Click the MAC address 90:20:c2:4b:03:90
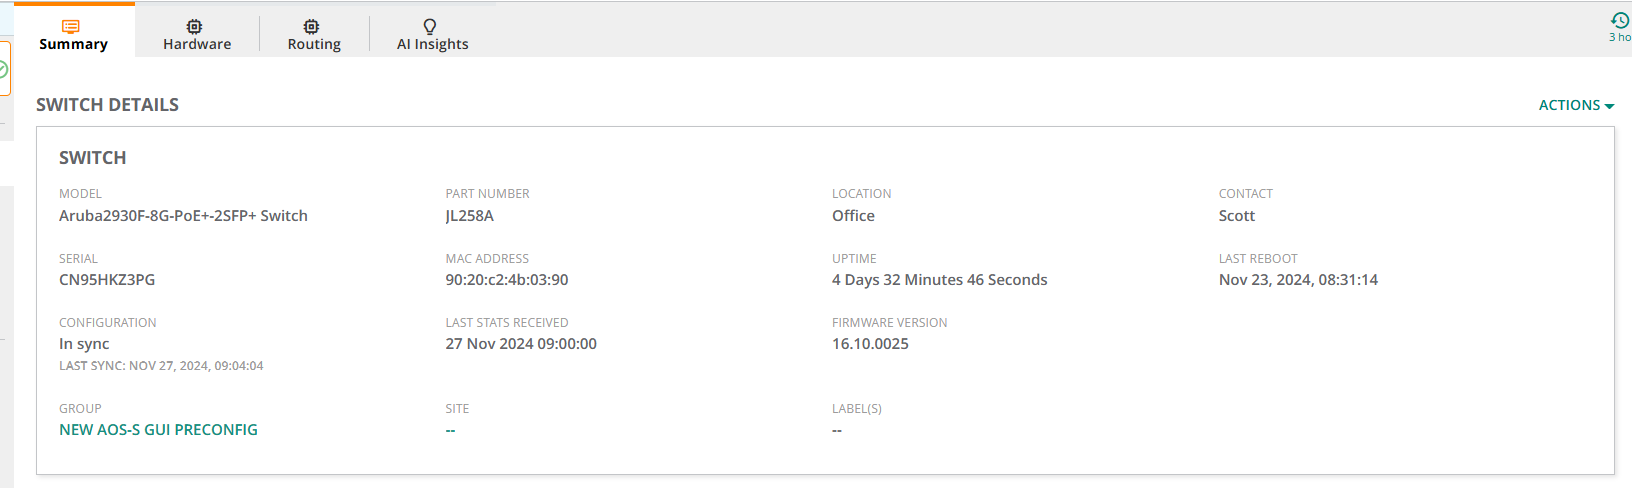Image resolution: width=1632 pixels, height=488 pixels. click(507, 280)
